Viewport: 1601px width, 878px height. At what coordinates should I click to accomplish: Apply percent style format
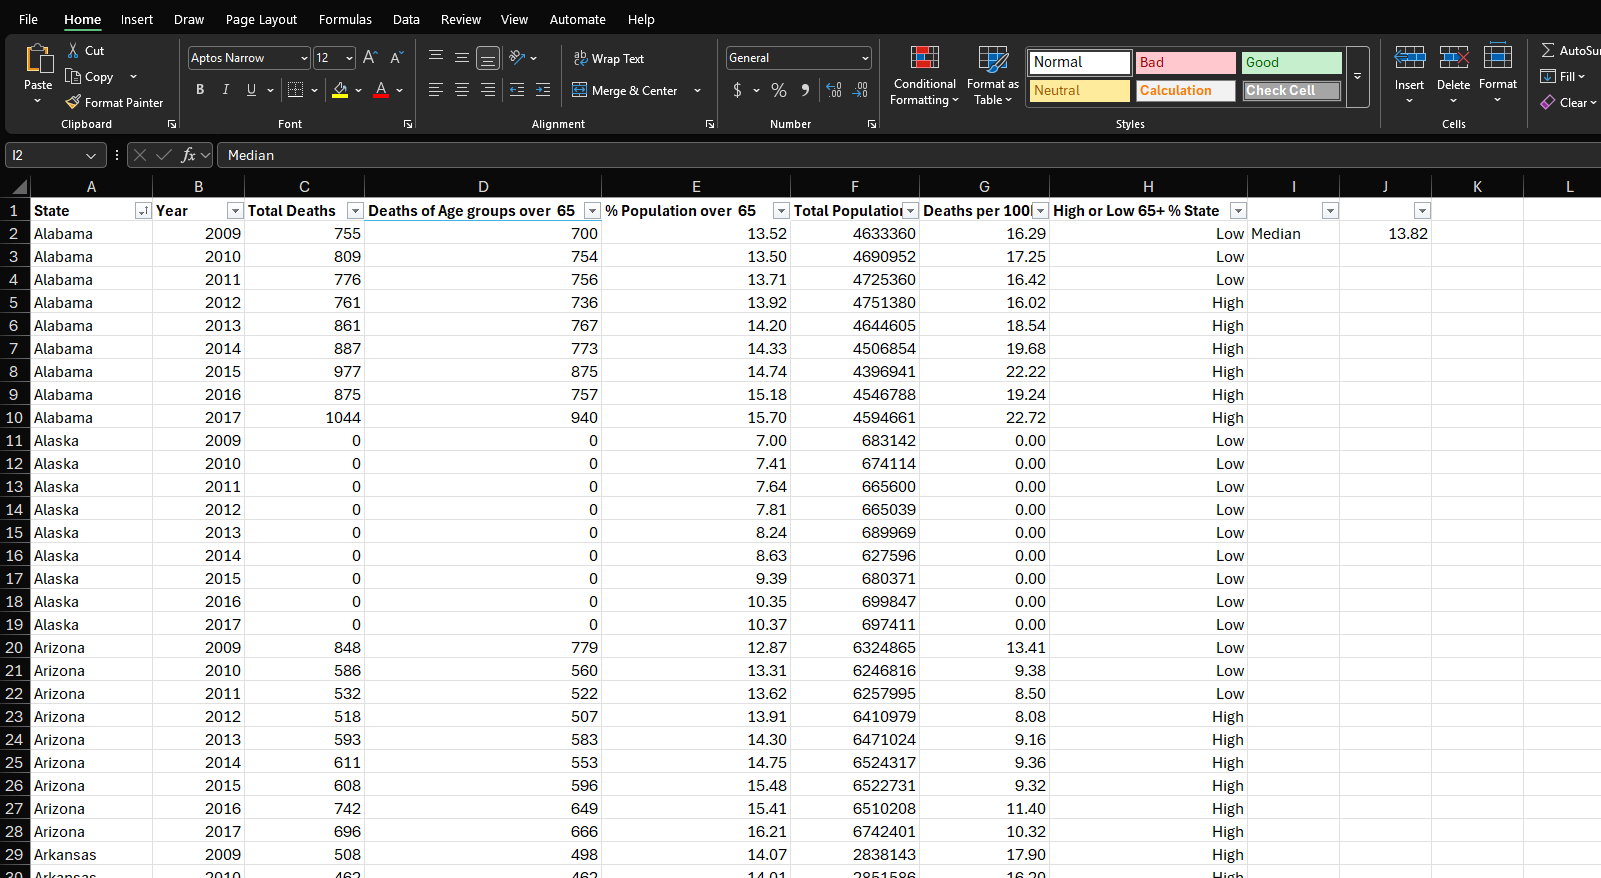pos(779,90)
